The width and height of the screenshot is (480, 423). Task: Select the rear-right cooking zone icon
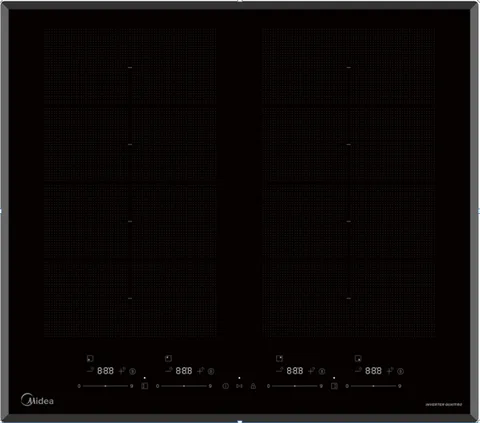[279, 359]
